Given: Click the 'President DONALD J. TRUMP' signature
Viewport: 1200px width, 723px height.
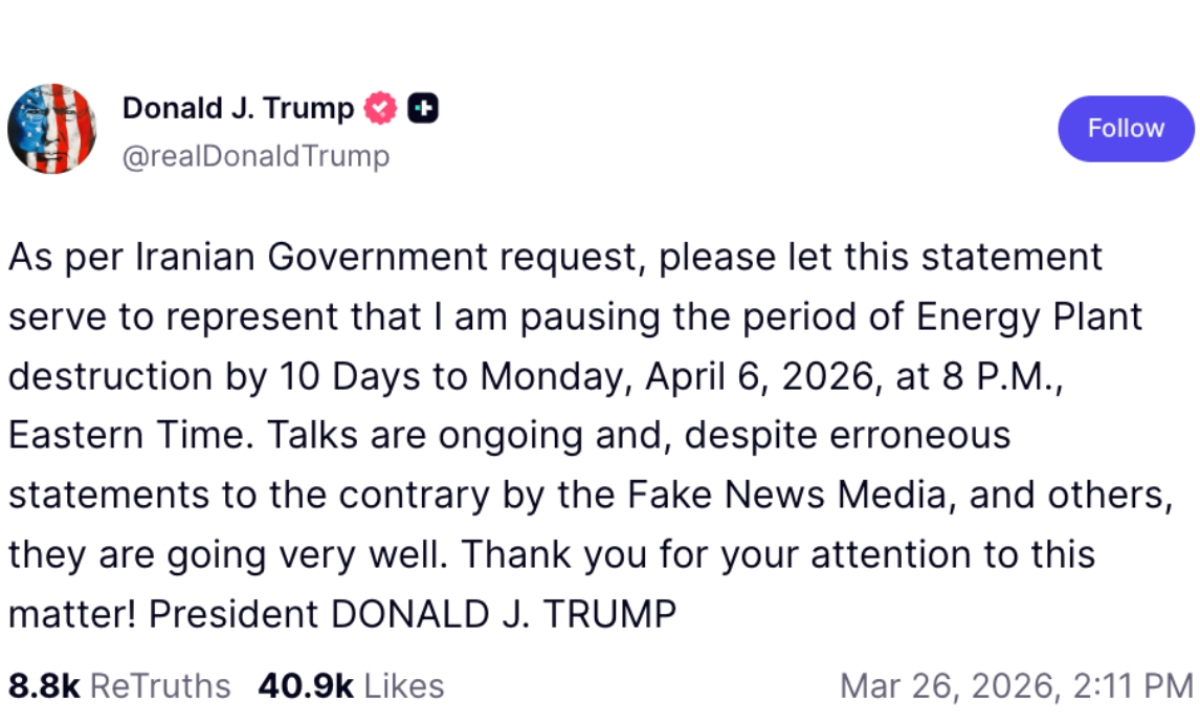Looking at the screenshot, I should pos(413,613).
